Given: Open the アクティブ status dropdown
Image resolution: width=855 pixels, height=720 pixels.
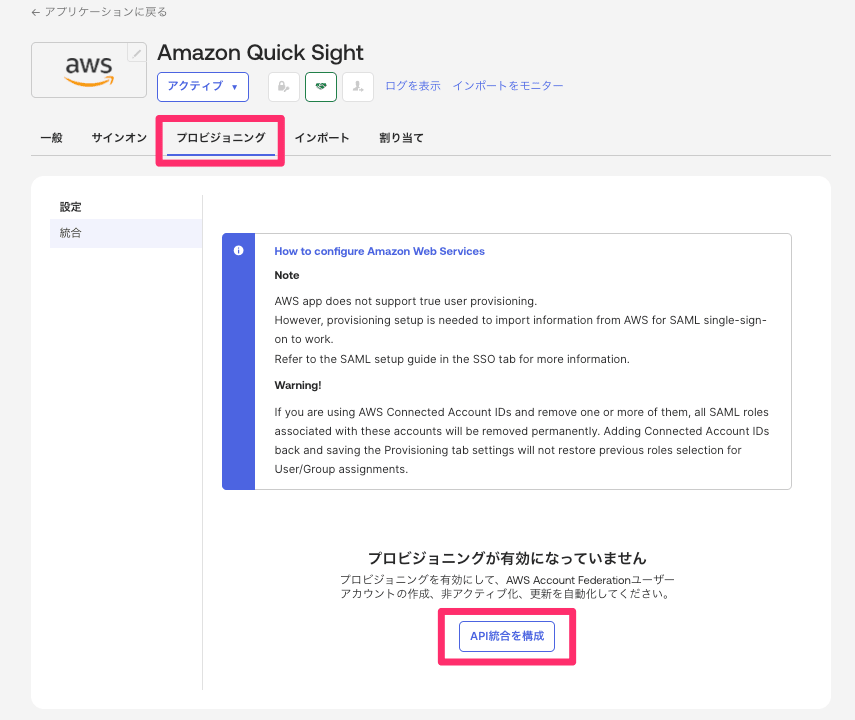Looking at the screenshot, I should pos(203,87).
